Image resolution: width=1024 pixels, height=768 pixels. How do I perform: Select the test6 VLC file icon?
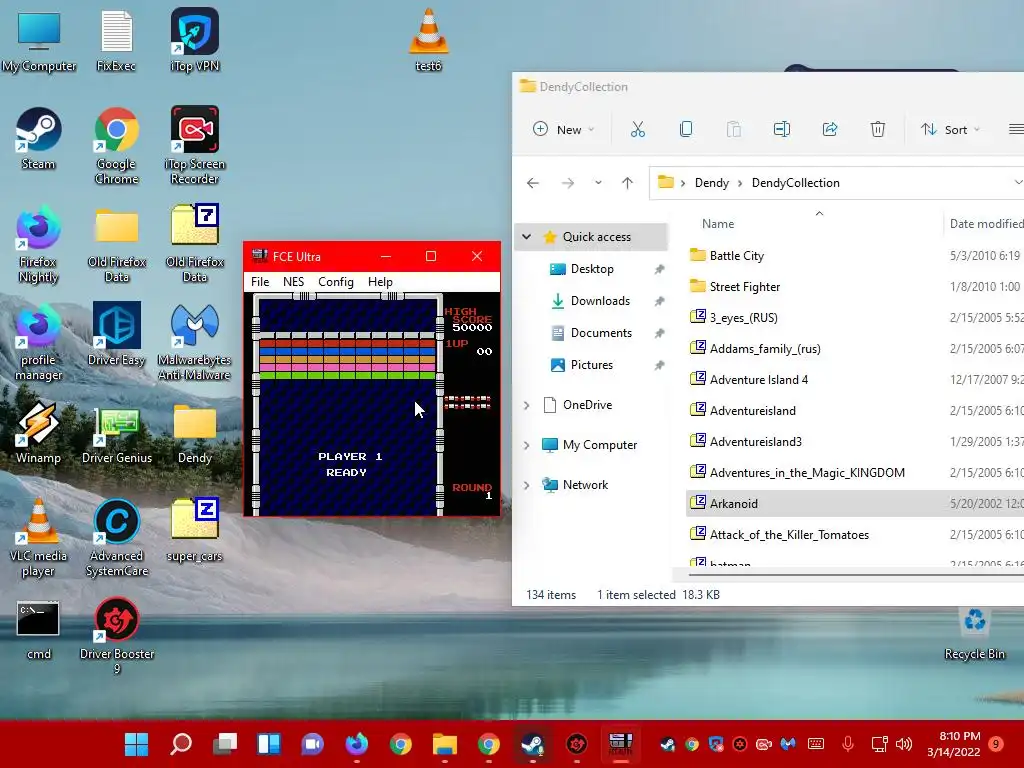pyautogui.click(x=428, y=40)
